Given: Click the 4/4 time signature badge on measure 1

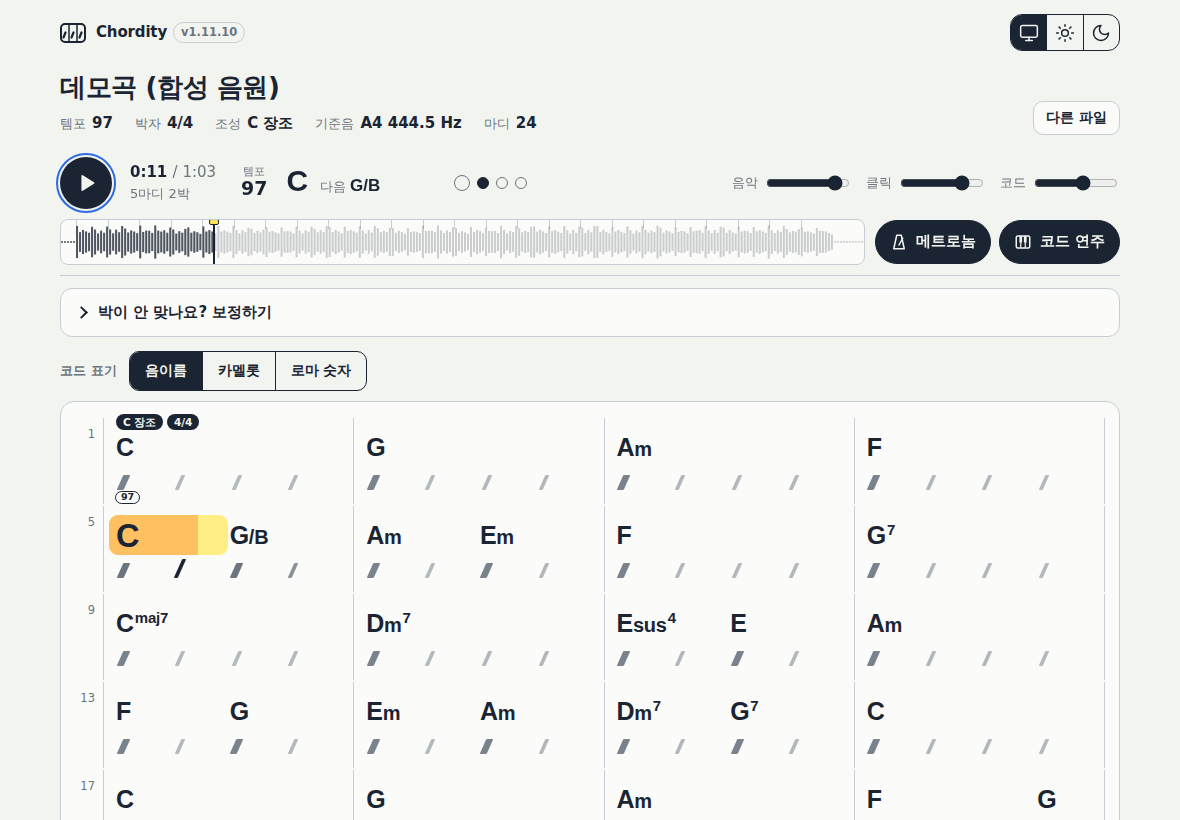Looking at the screenshot, I should (x=183, y=422).
